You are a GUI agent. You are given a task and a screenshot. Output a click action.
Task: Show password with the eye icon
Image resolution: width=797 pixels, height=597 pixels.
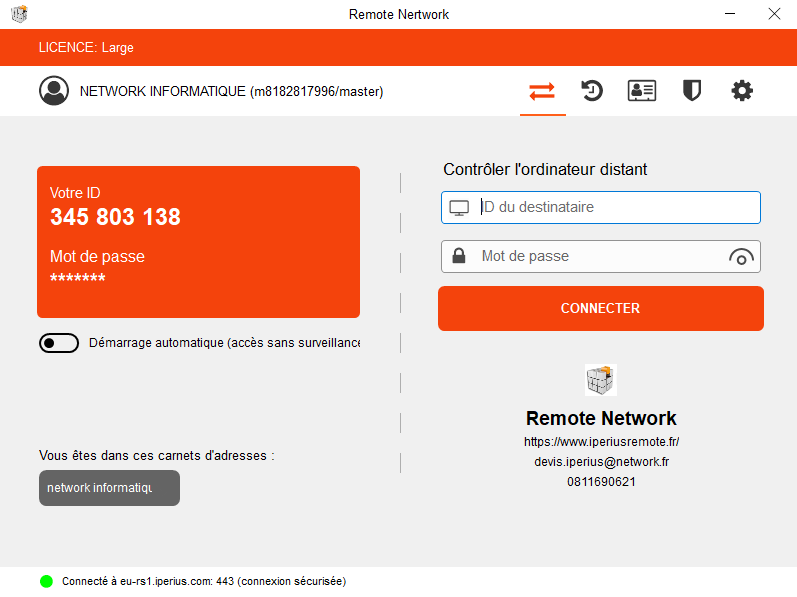pyautogui.click(x=741, y=257)
